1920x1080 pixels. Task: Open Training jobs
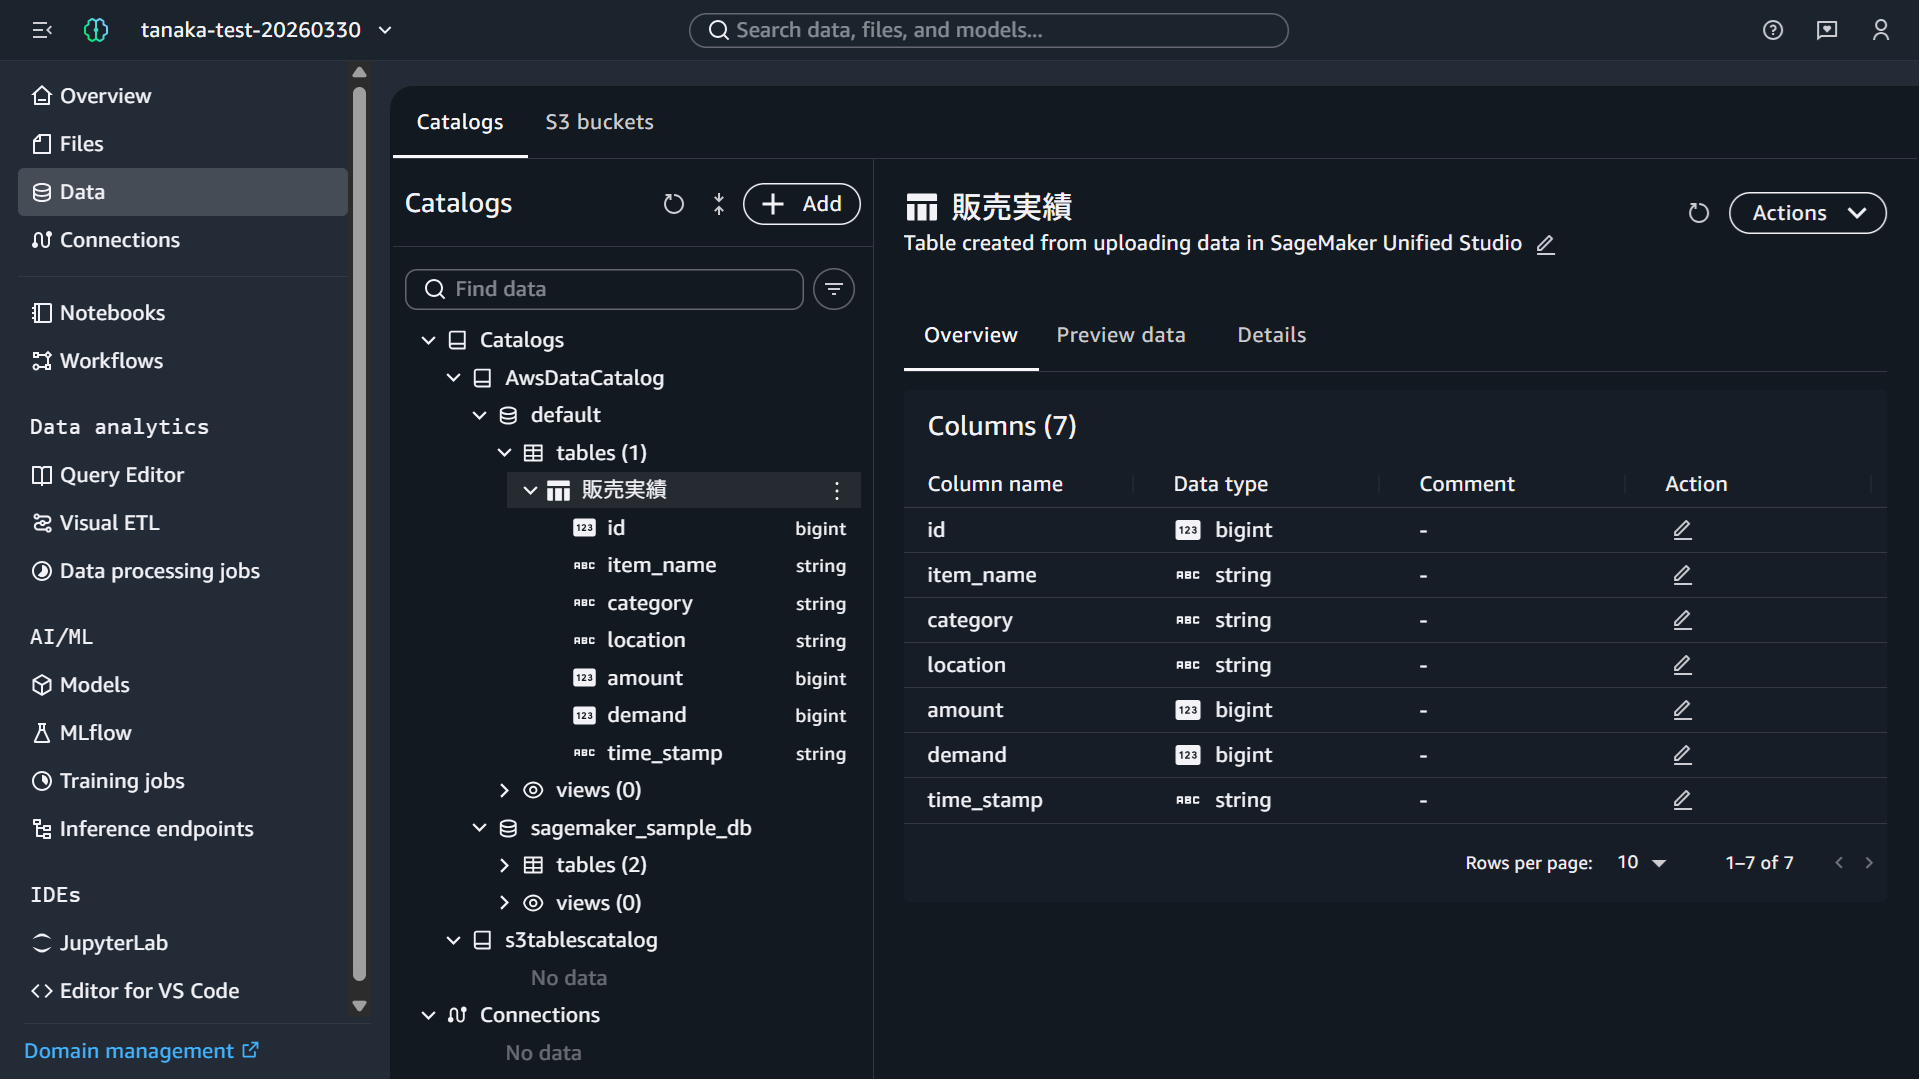click(183, 781)
